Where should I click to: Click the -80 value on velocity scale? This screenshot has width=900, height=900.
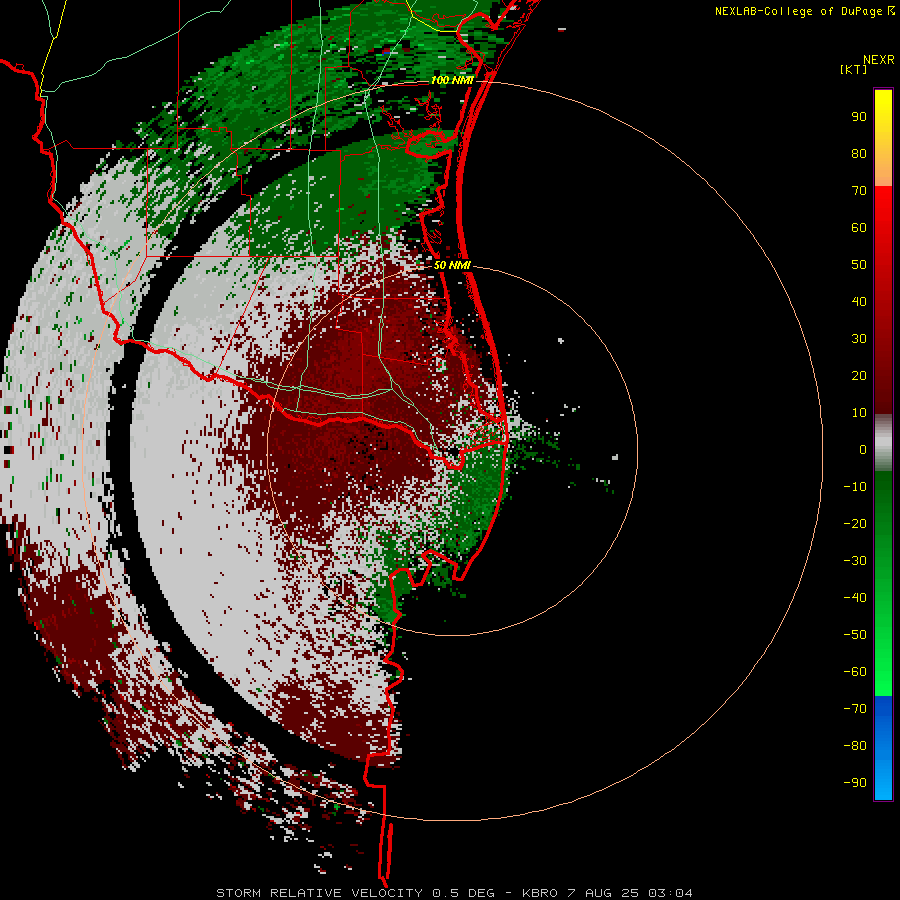(x=855, y=746)
